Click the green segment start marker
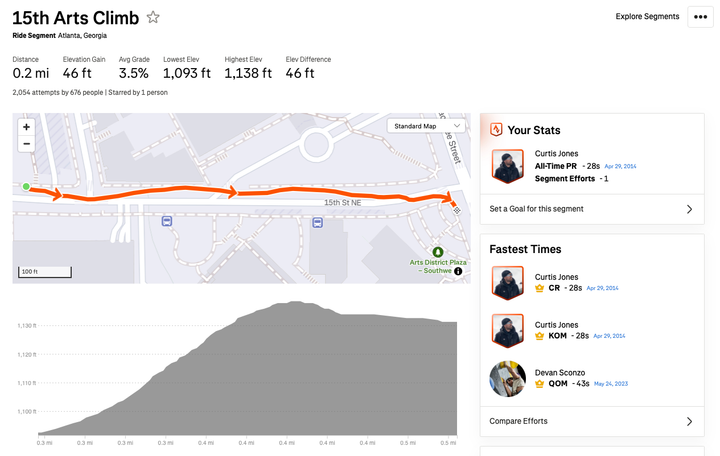This screenshot has width=720, height=456. 26,186
